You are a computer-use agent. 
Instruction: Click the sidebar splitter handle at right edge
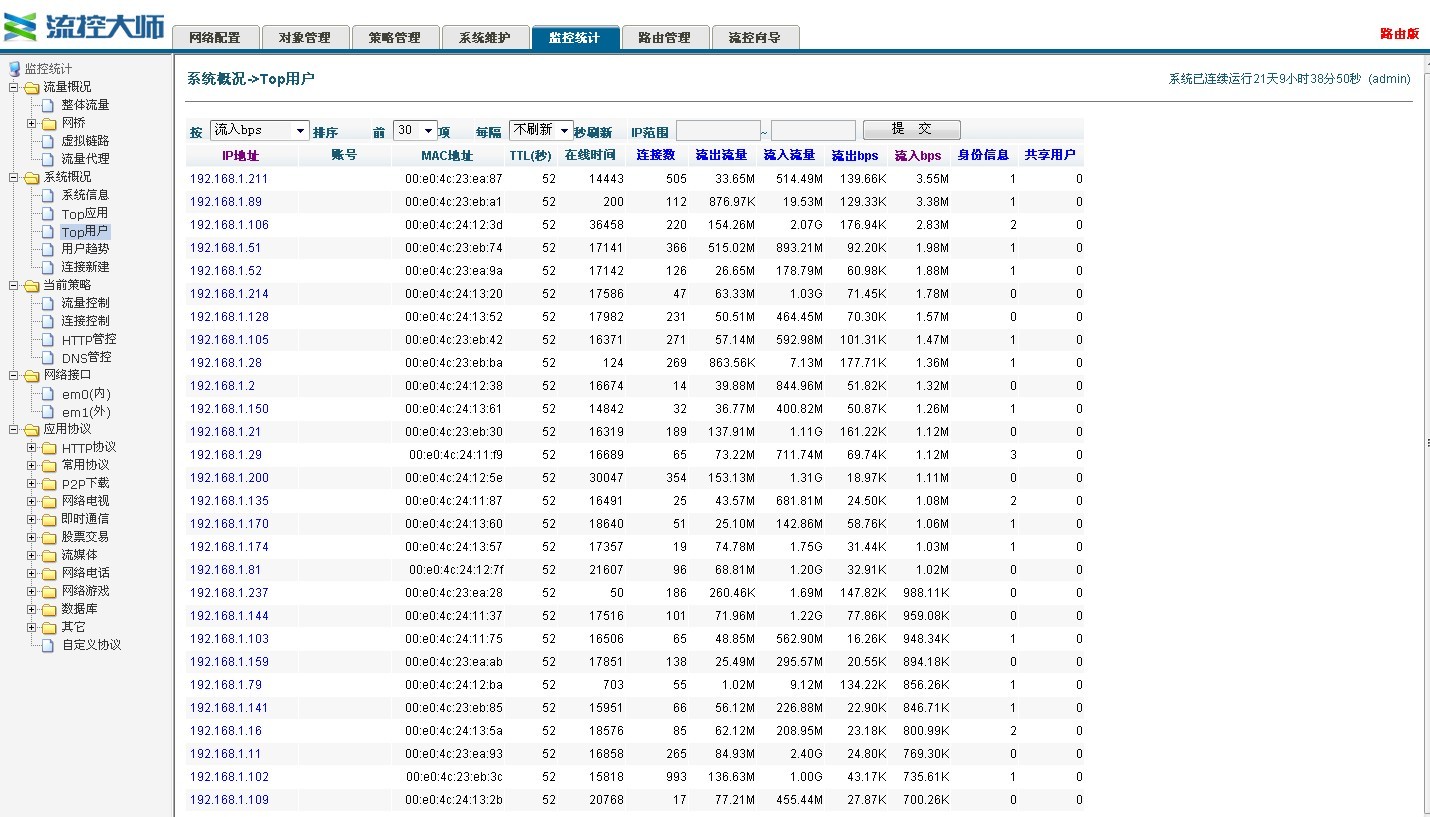point(1427,443)
